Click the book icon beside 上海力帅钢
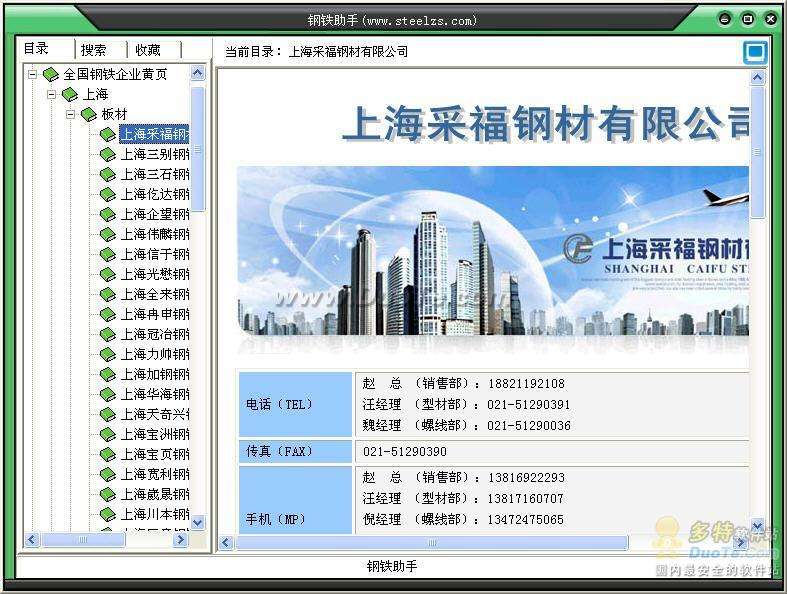Image resolution: width=787 pixels, height=594 pixels. click(108, 354)
